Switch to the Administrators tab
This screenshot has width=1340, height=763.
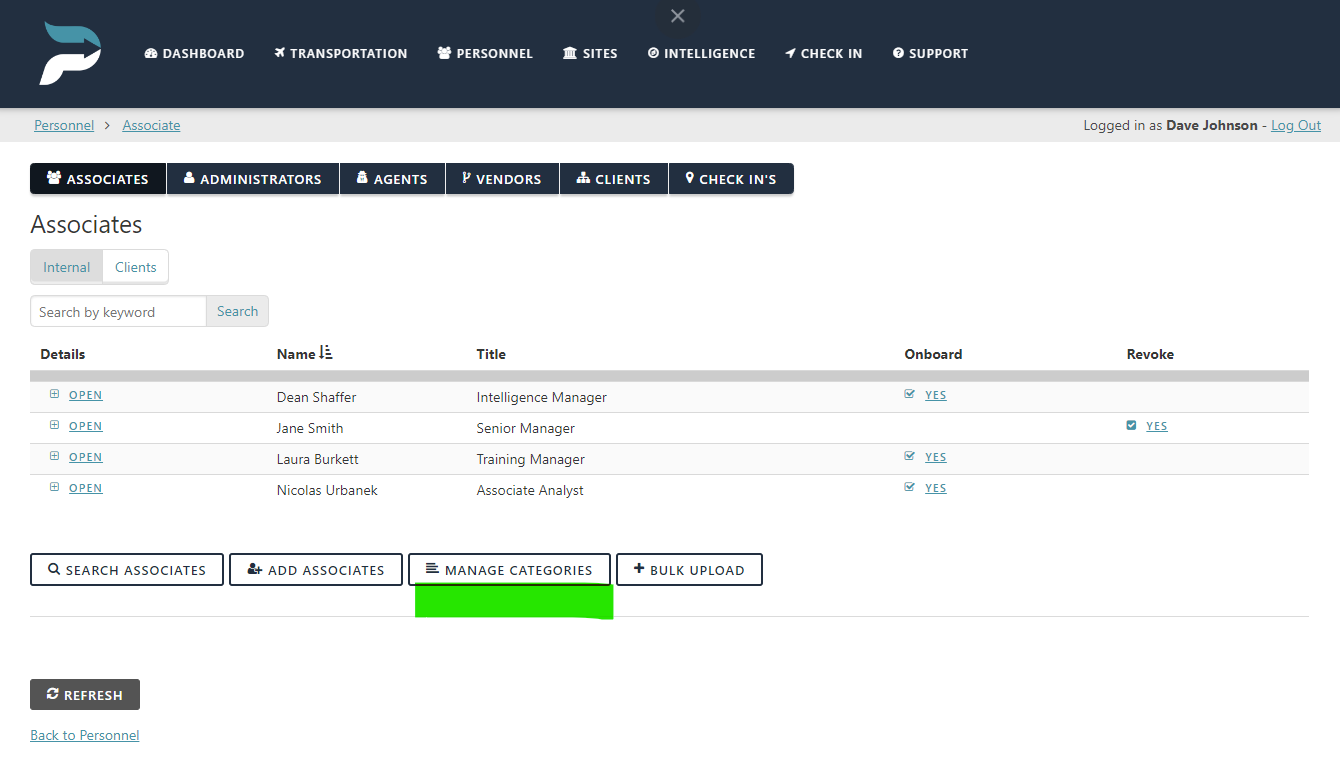tap(252, 178)
